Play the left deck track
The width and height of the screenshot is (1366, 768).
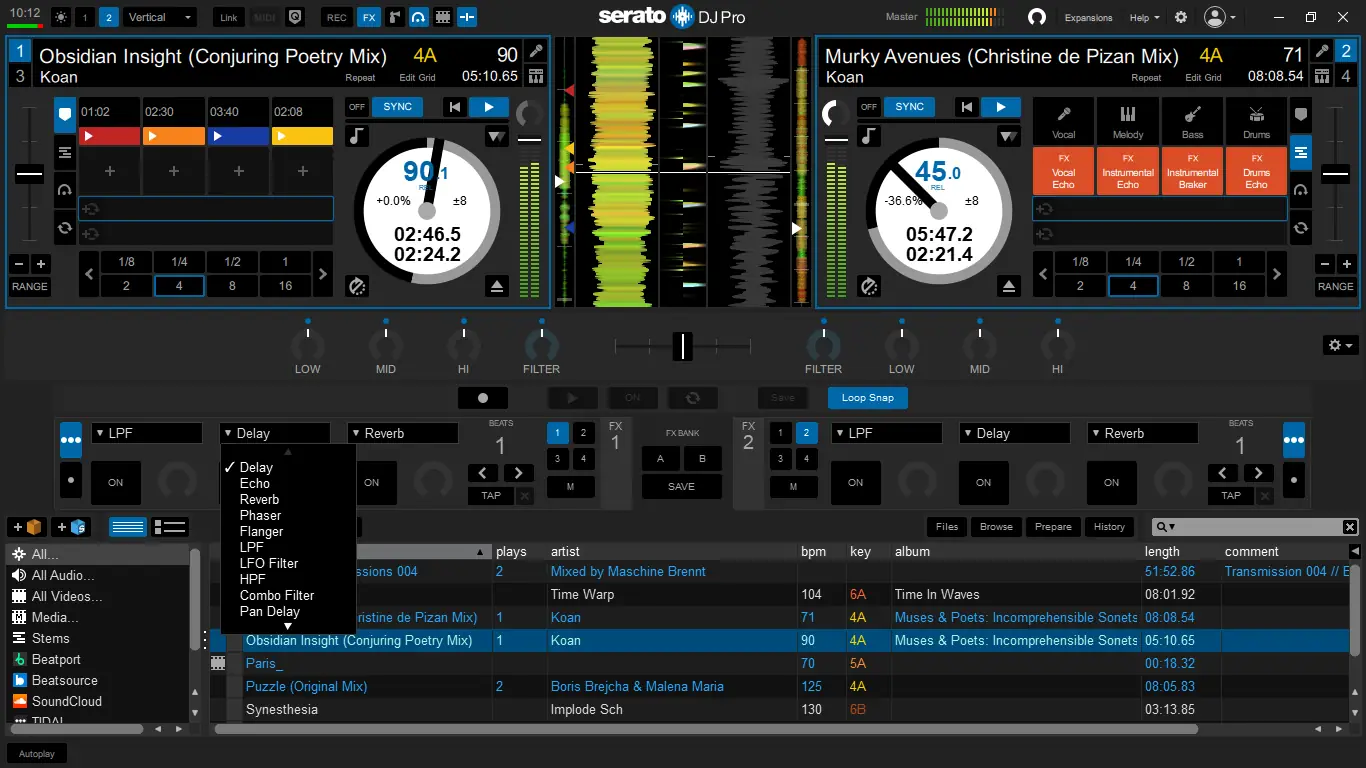point(488,107)
